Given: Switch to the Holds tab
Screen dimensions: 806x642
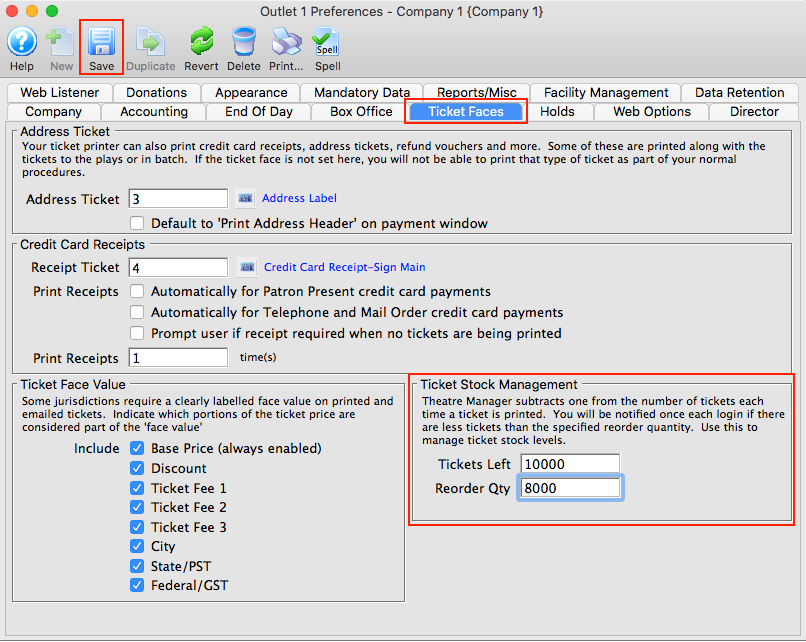Looking at the screenshot, I should [557, 112].
